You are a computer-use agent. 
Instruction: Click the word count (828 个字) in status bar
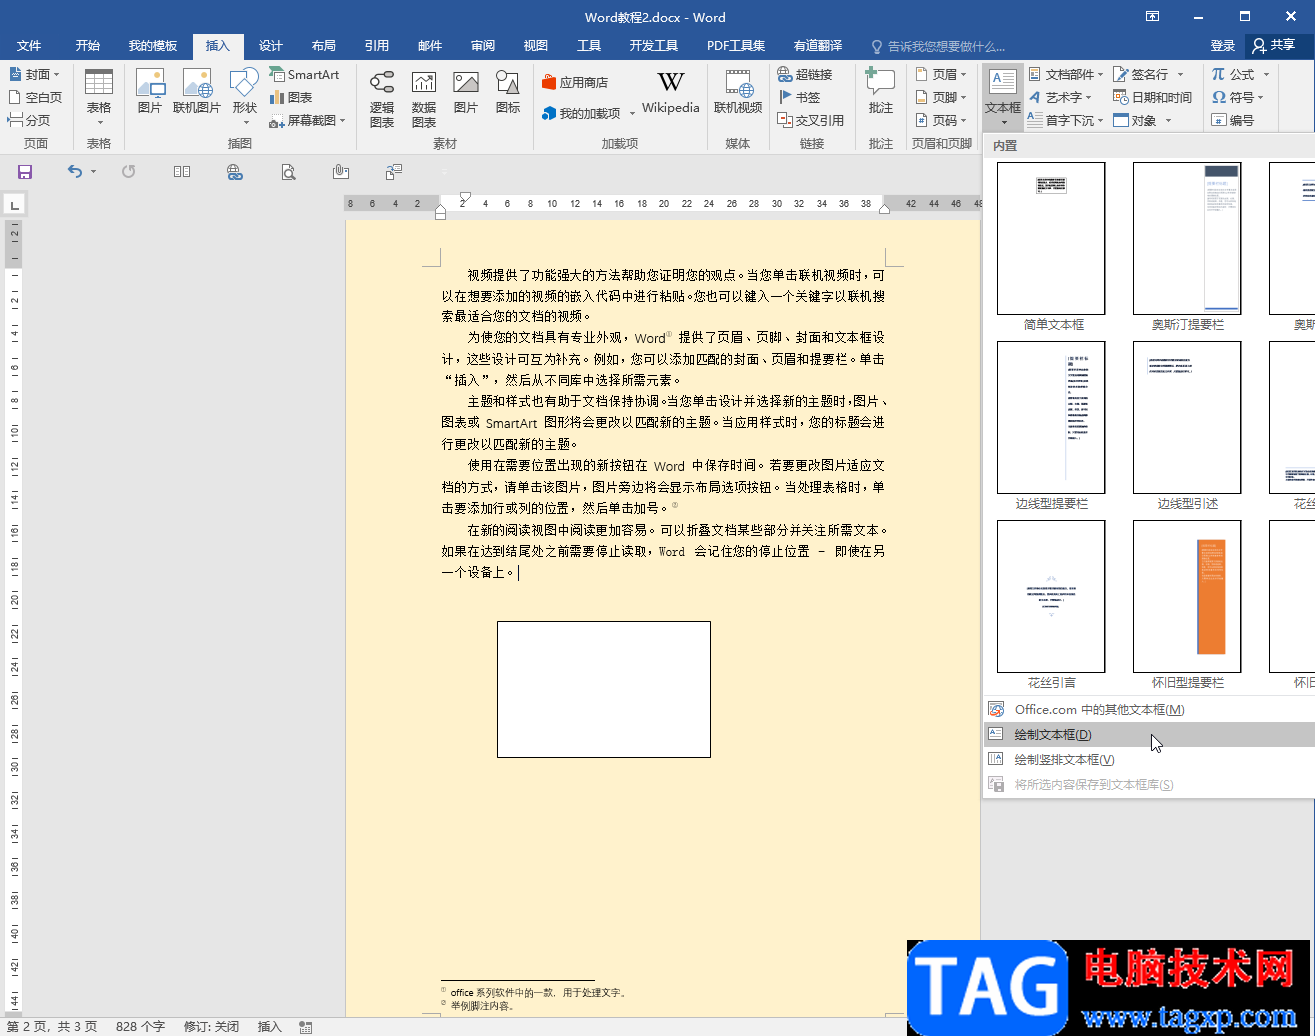(x=140, y=1026)
